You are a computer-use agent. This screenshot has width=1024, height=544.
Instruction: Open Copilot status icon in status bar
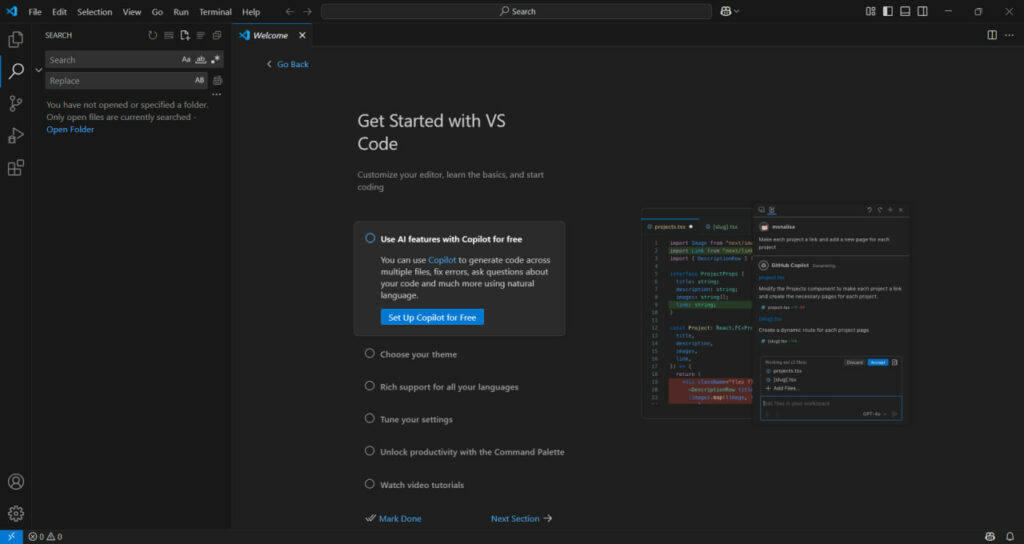(990, 537)
